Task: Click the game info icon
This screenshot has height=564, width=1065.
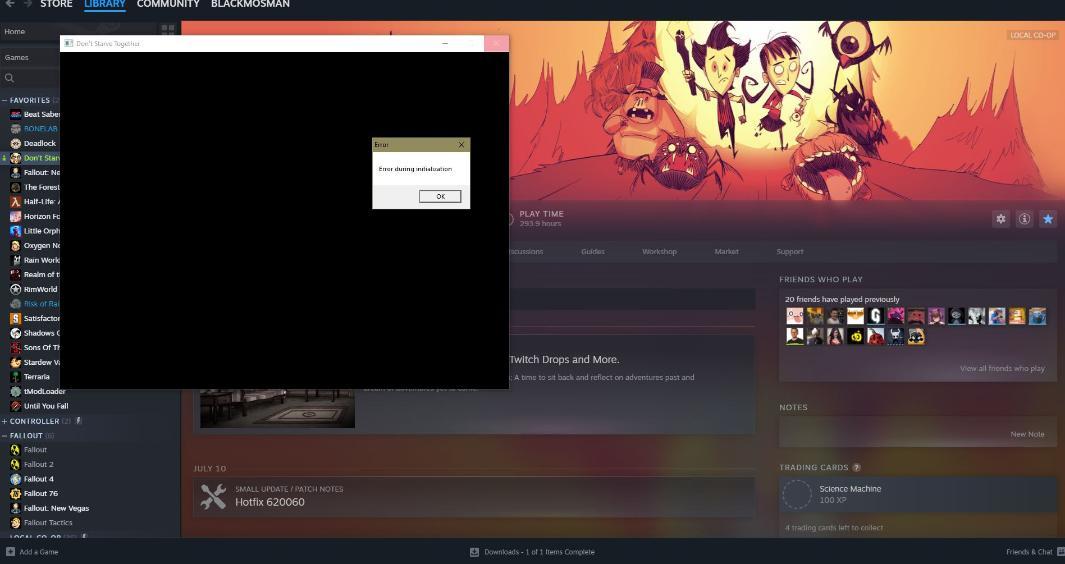Action: coord(1024,219)
